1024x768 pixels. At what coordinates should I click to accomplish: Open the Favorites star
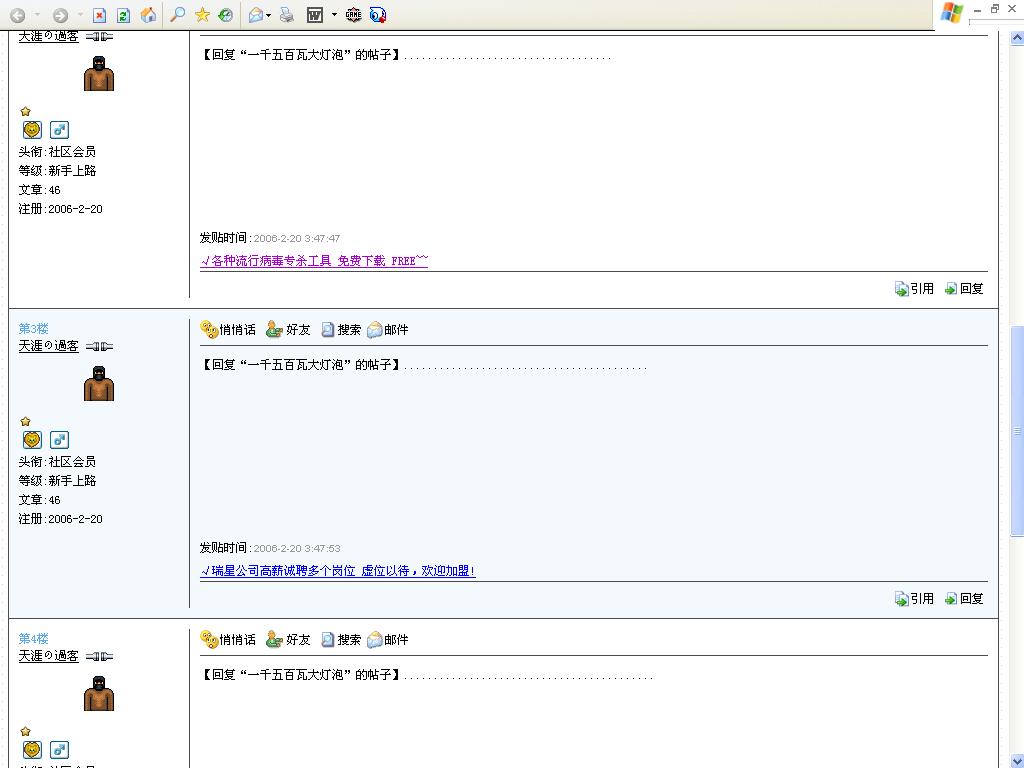pyautogui.click(x=202, y=15)
